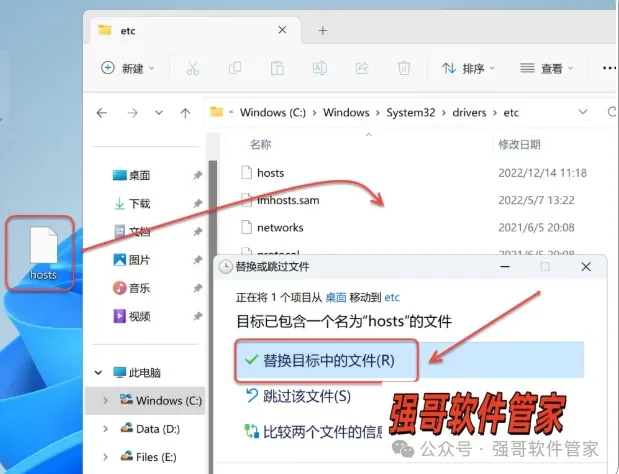Click the etc link in dialog

point(392,297)
